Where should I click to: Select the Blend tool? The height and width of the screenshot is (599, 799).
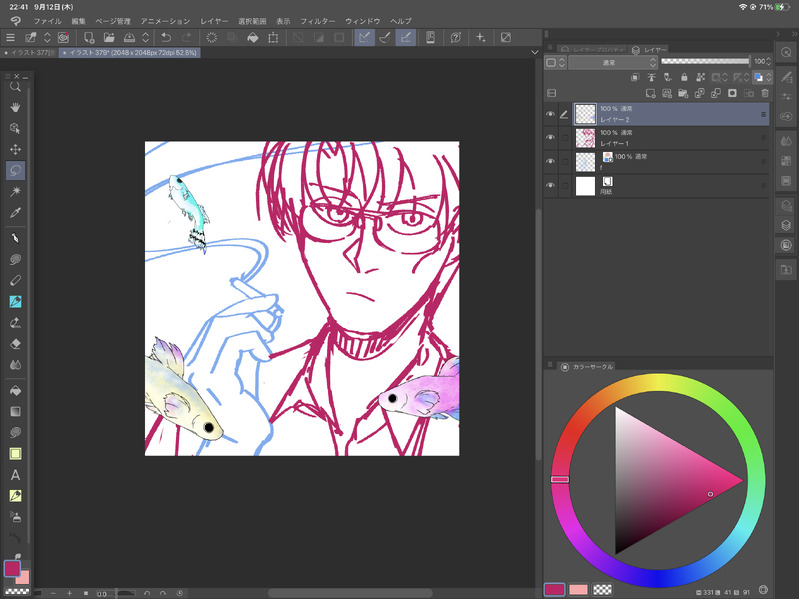tap(15, 365)
